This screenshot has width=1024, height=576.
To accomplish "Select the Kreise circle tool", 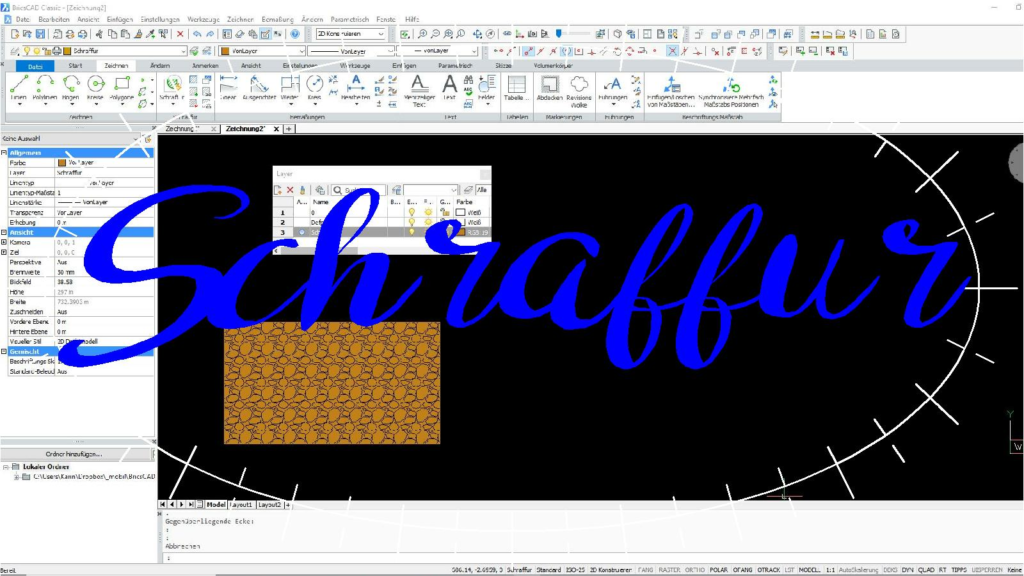I will click(95, 90).
